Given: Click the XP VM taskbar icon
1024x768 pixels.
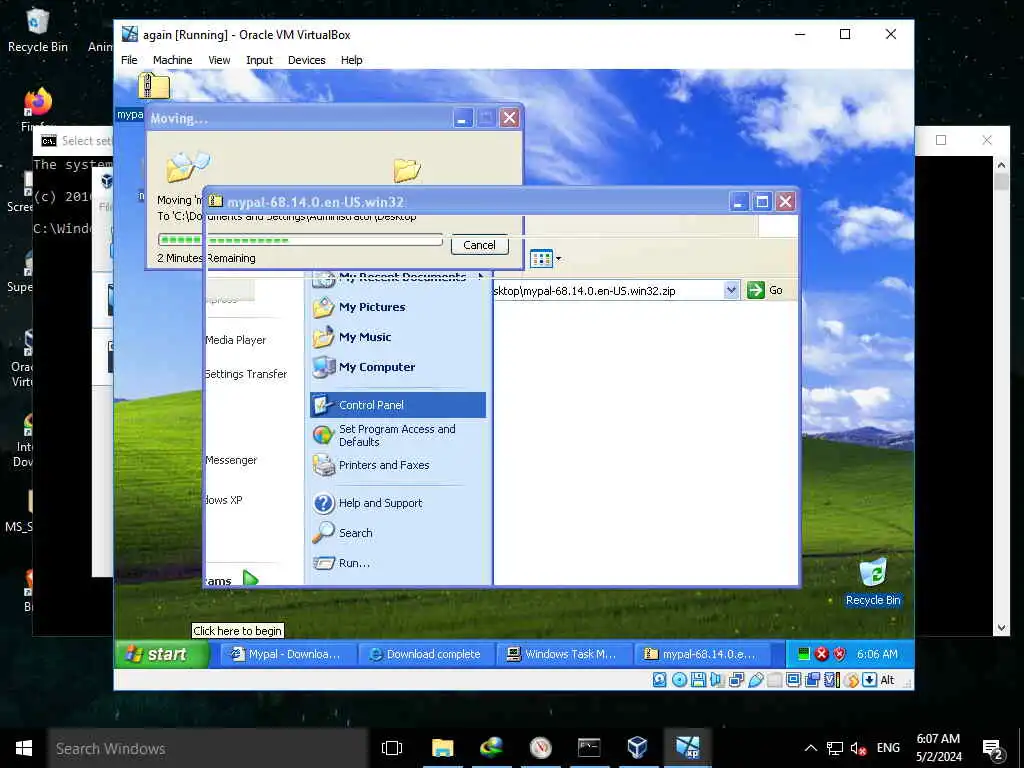Looking at the screenshot, I should [x=687, y=748].
